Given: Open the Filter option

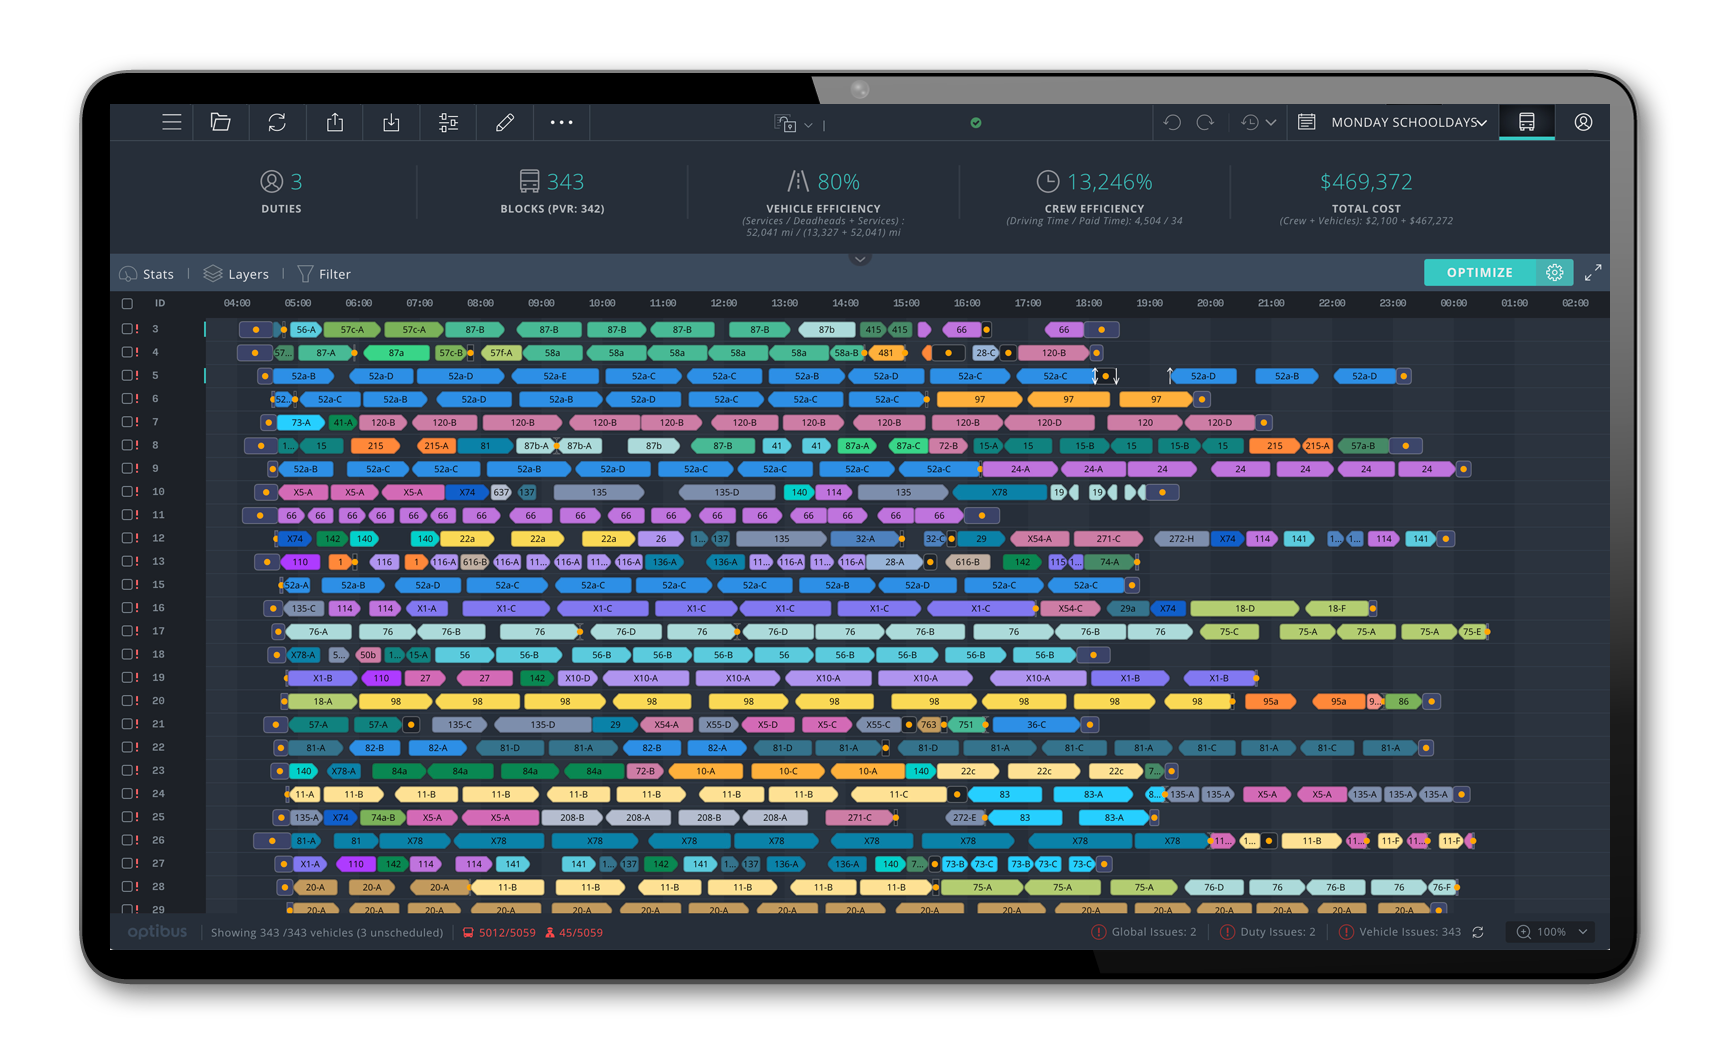Looking at the screenshot, I should [324, 274].
